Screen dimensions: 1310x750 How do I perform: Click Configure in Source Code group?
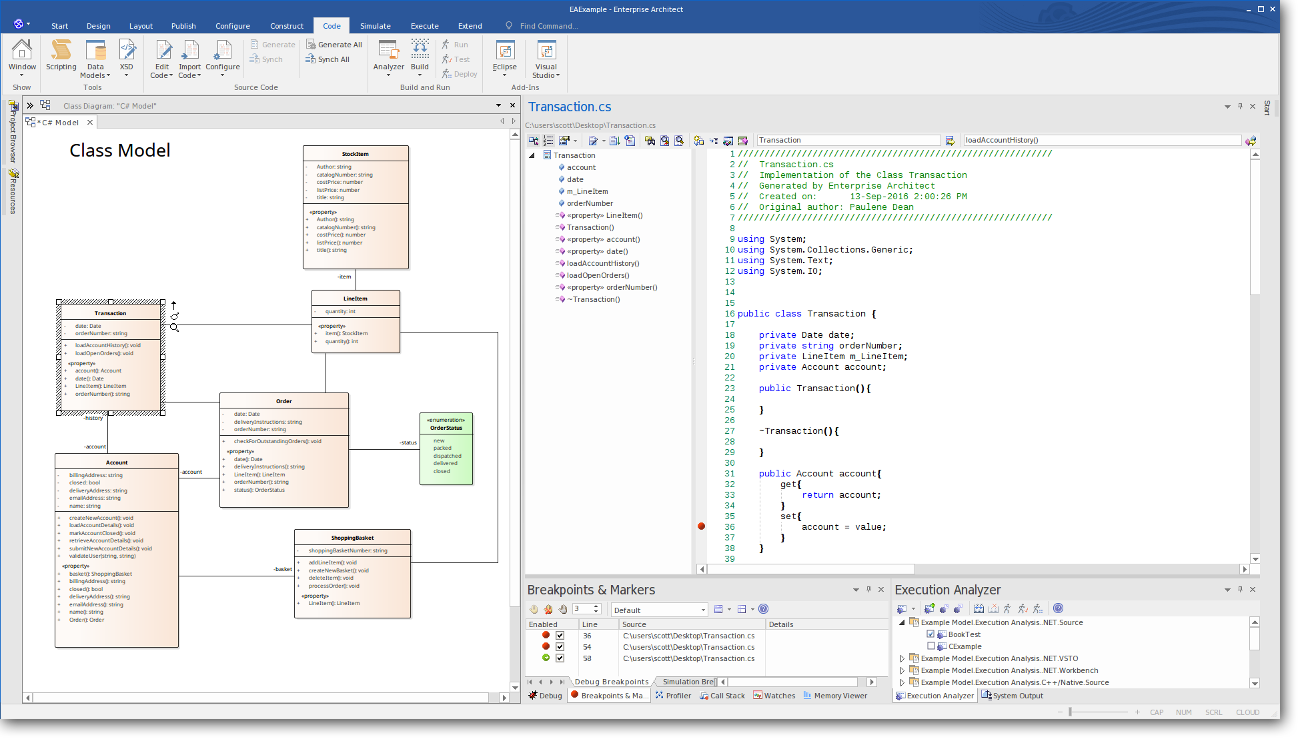pos(222,59)
